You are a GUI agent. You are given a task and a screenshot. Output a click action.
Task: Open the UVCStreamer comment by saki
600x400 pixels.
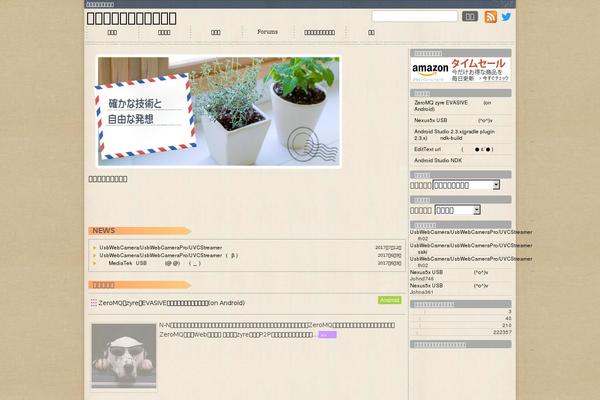point(471,248)
